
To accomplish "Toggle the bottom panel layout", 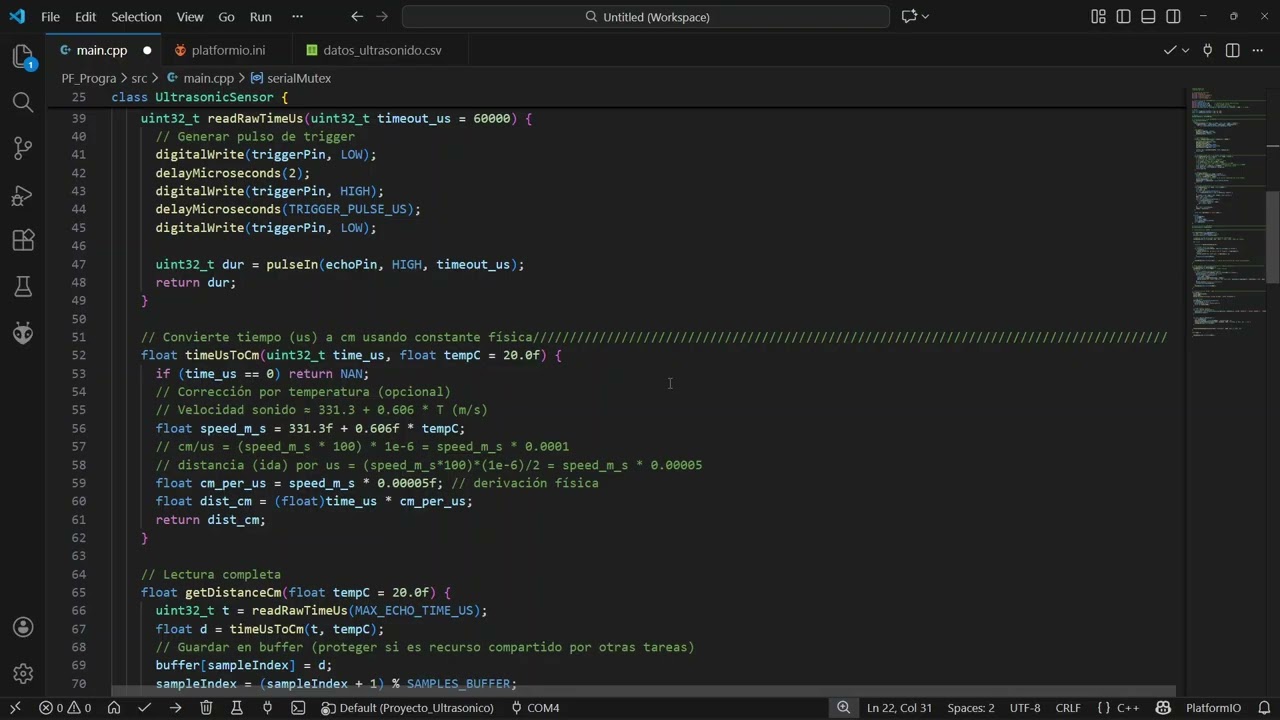I will pos(1148,17).
